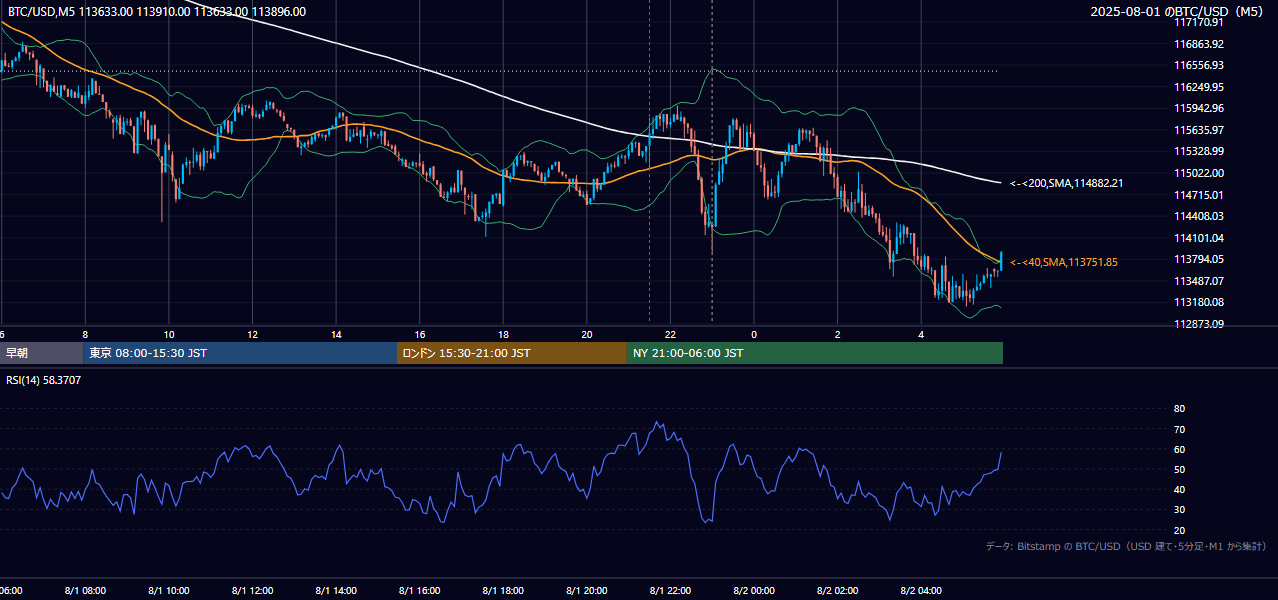1278x600 pixels.
Task: Click hour 22 on price chart time axis
Action: [670, 334]
